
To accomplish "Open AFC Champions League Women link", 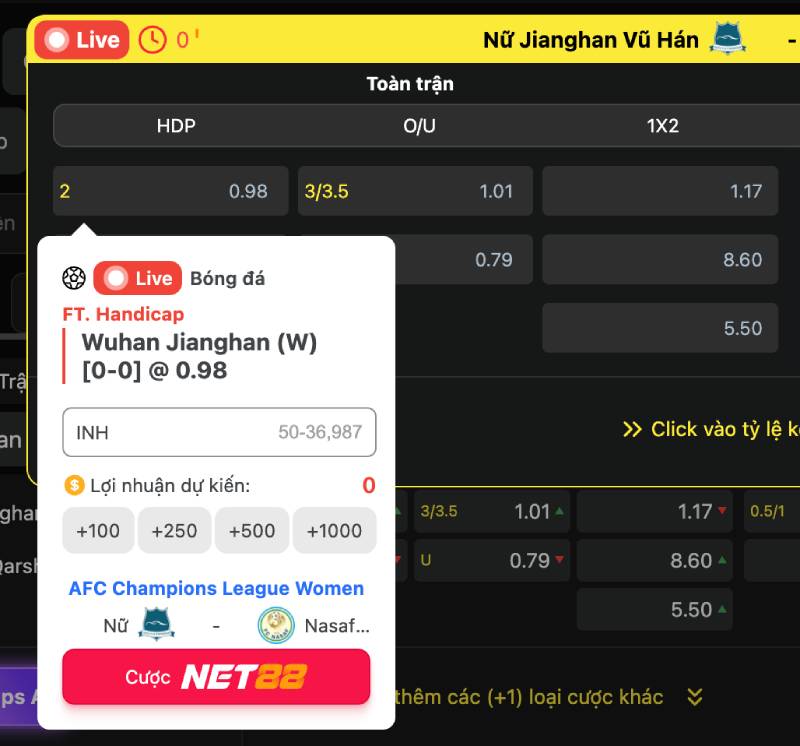I will [216, 588].
